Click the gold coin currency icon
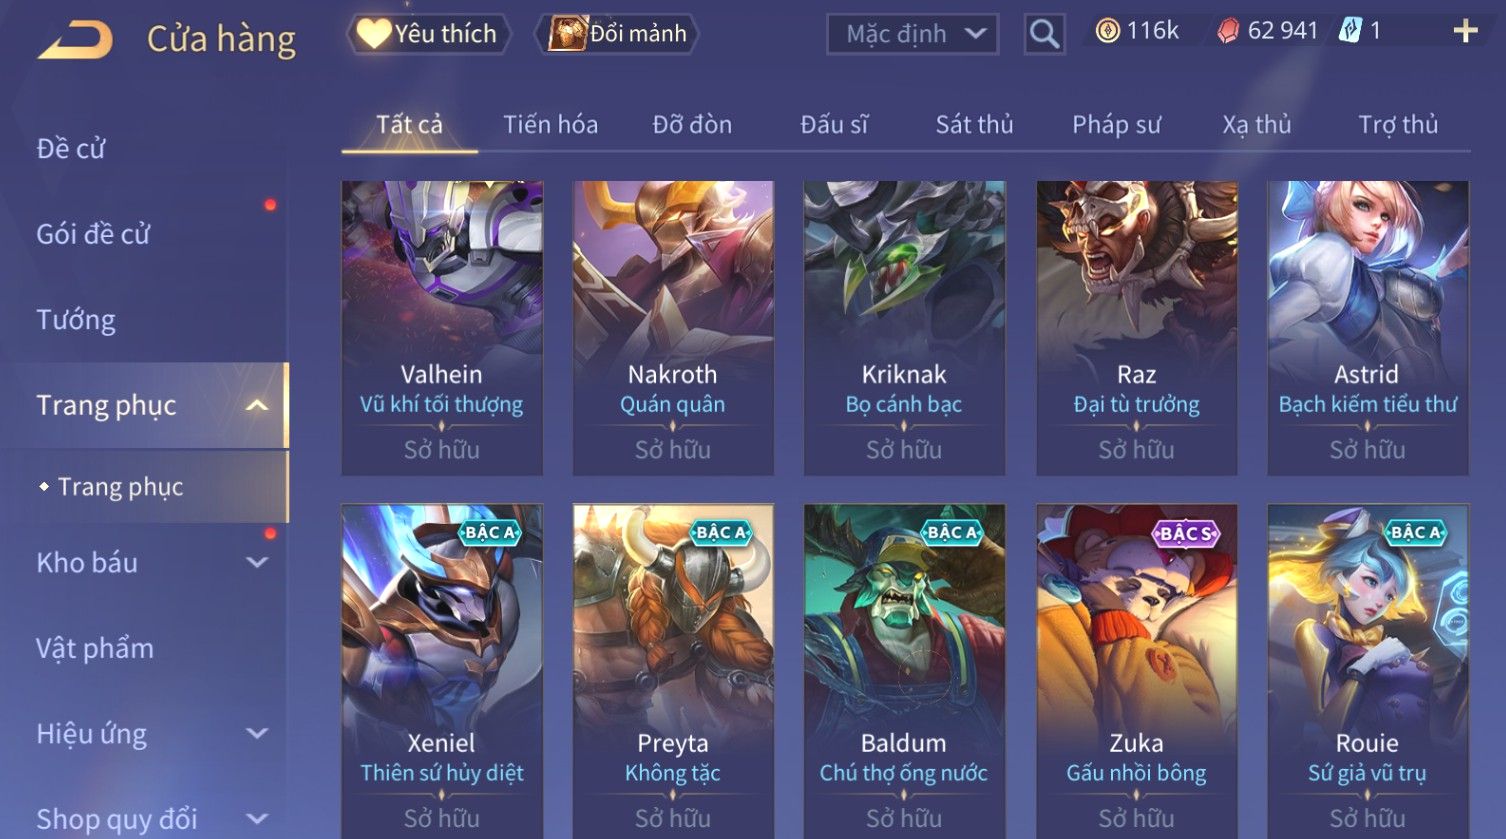This screenshot has width=1506, height=839. pos(1107,32)
